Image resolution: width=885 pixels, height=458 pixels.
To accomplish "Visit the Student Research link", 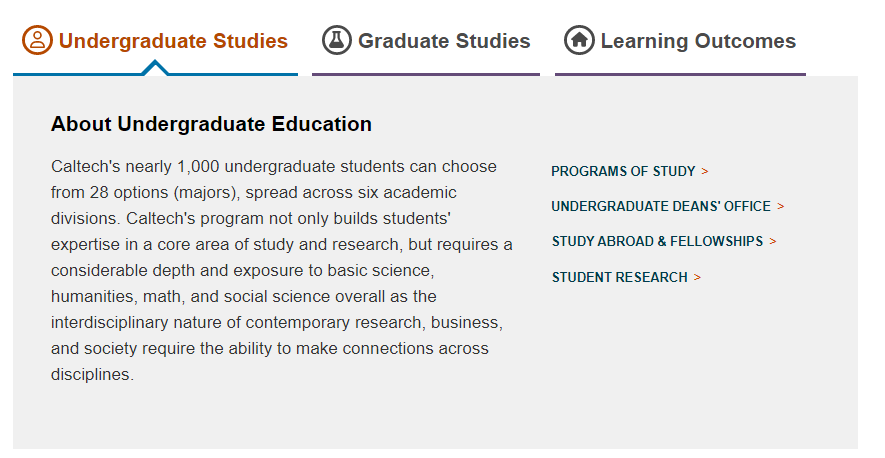I will click(x=620, y=278).
